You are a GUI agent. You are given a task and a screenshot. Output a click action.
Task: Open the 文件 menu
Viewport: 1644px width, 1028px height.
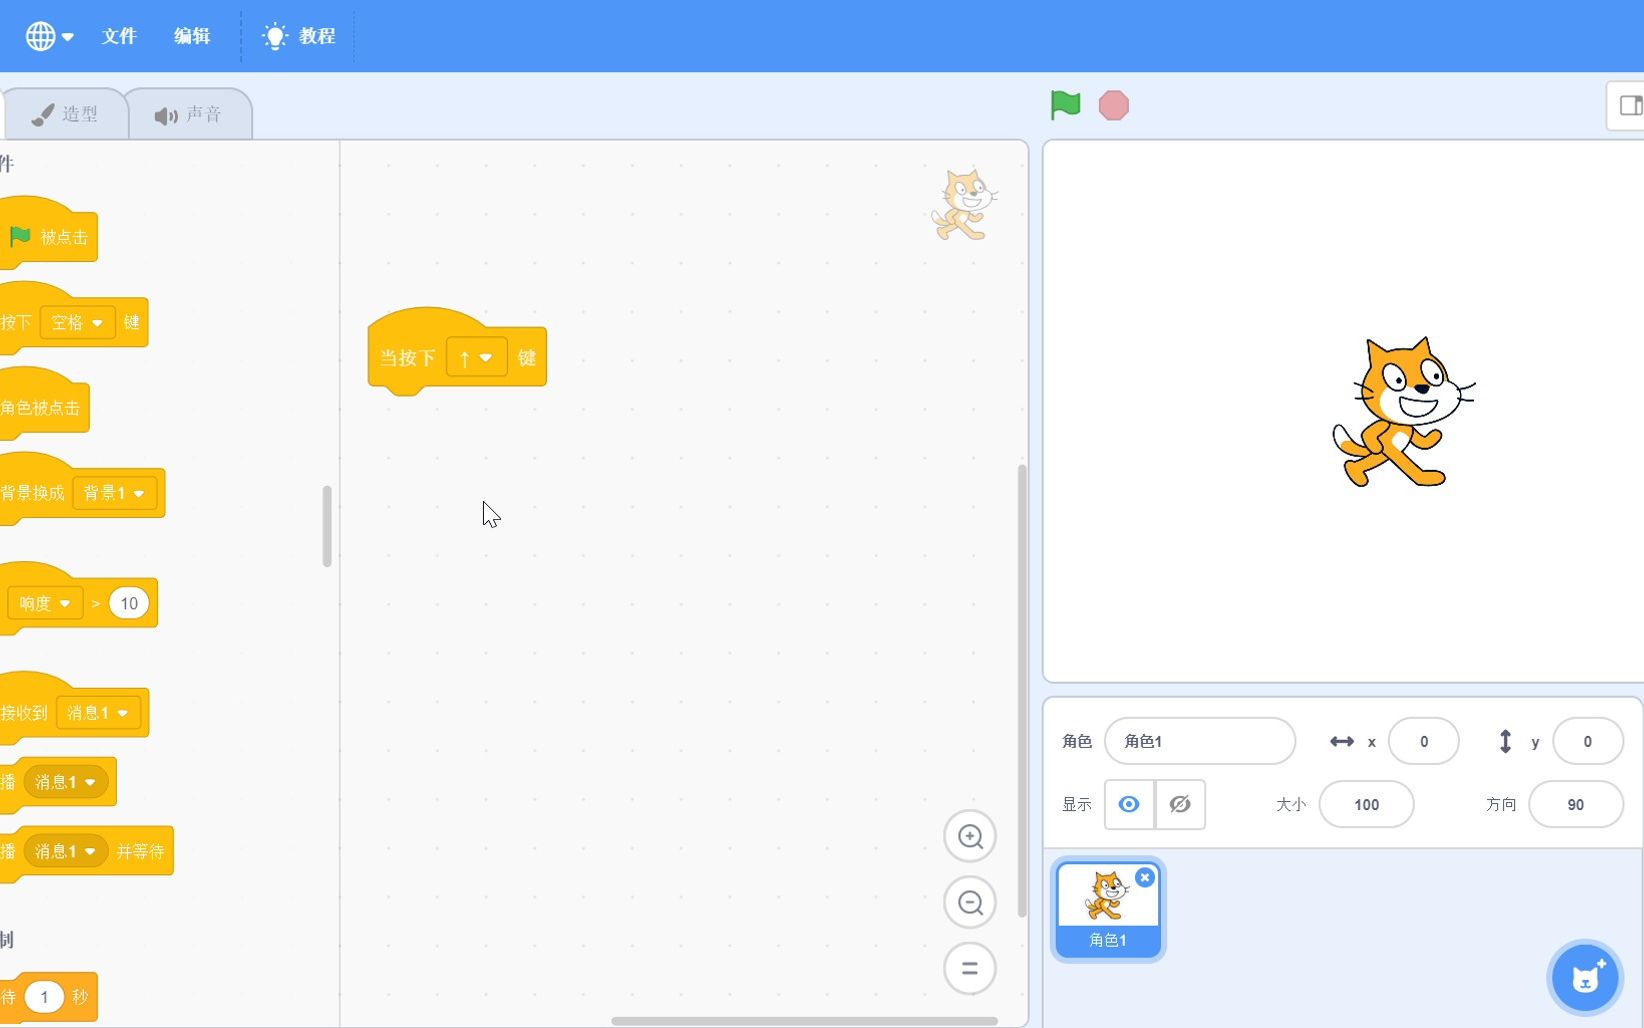pyautogui.click(x=119, y=36)
